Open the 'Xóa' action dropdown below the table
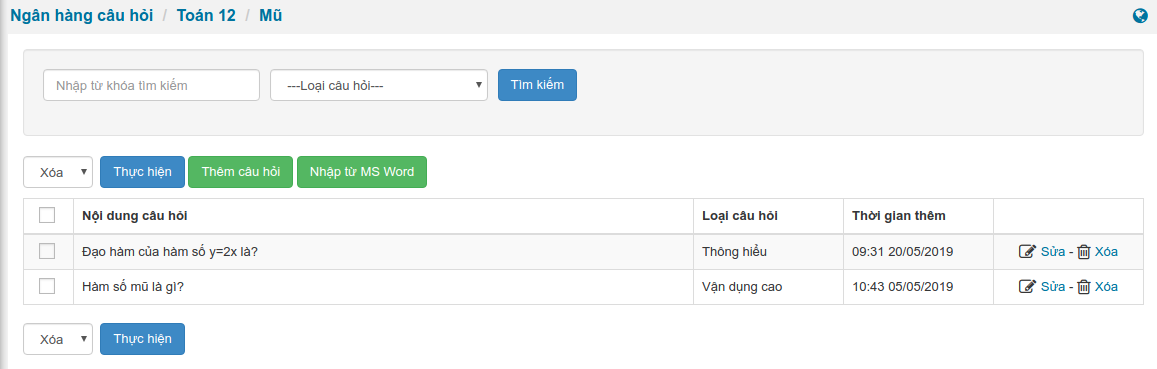The image size is (1157, 369). point(58,339)
